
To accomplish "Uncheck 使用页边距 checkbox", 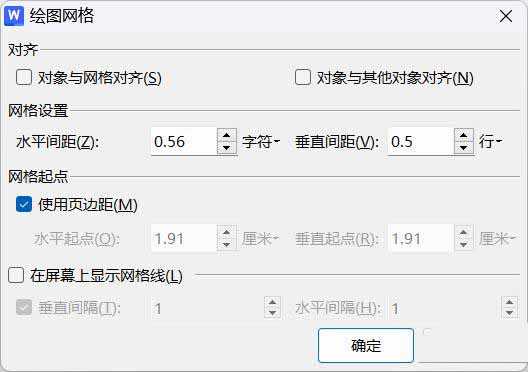I will point(24,204).
